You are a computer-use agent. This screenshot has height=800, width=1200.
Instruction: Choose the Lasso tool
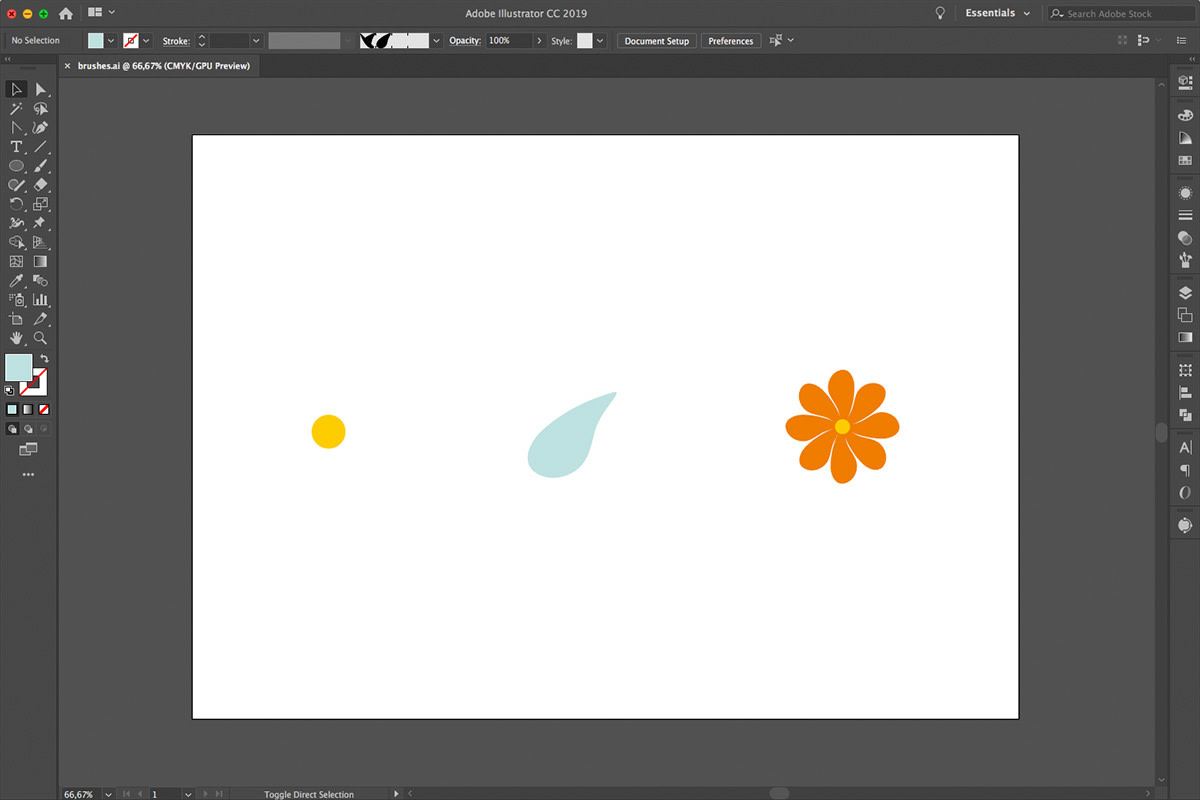pos(41,109)
